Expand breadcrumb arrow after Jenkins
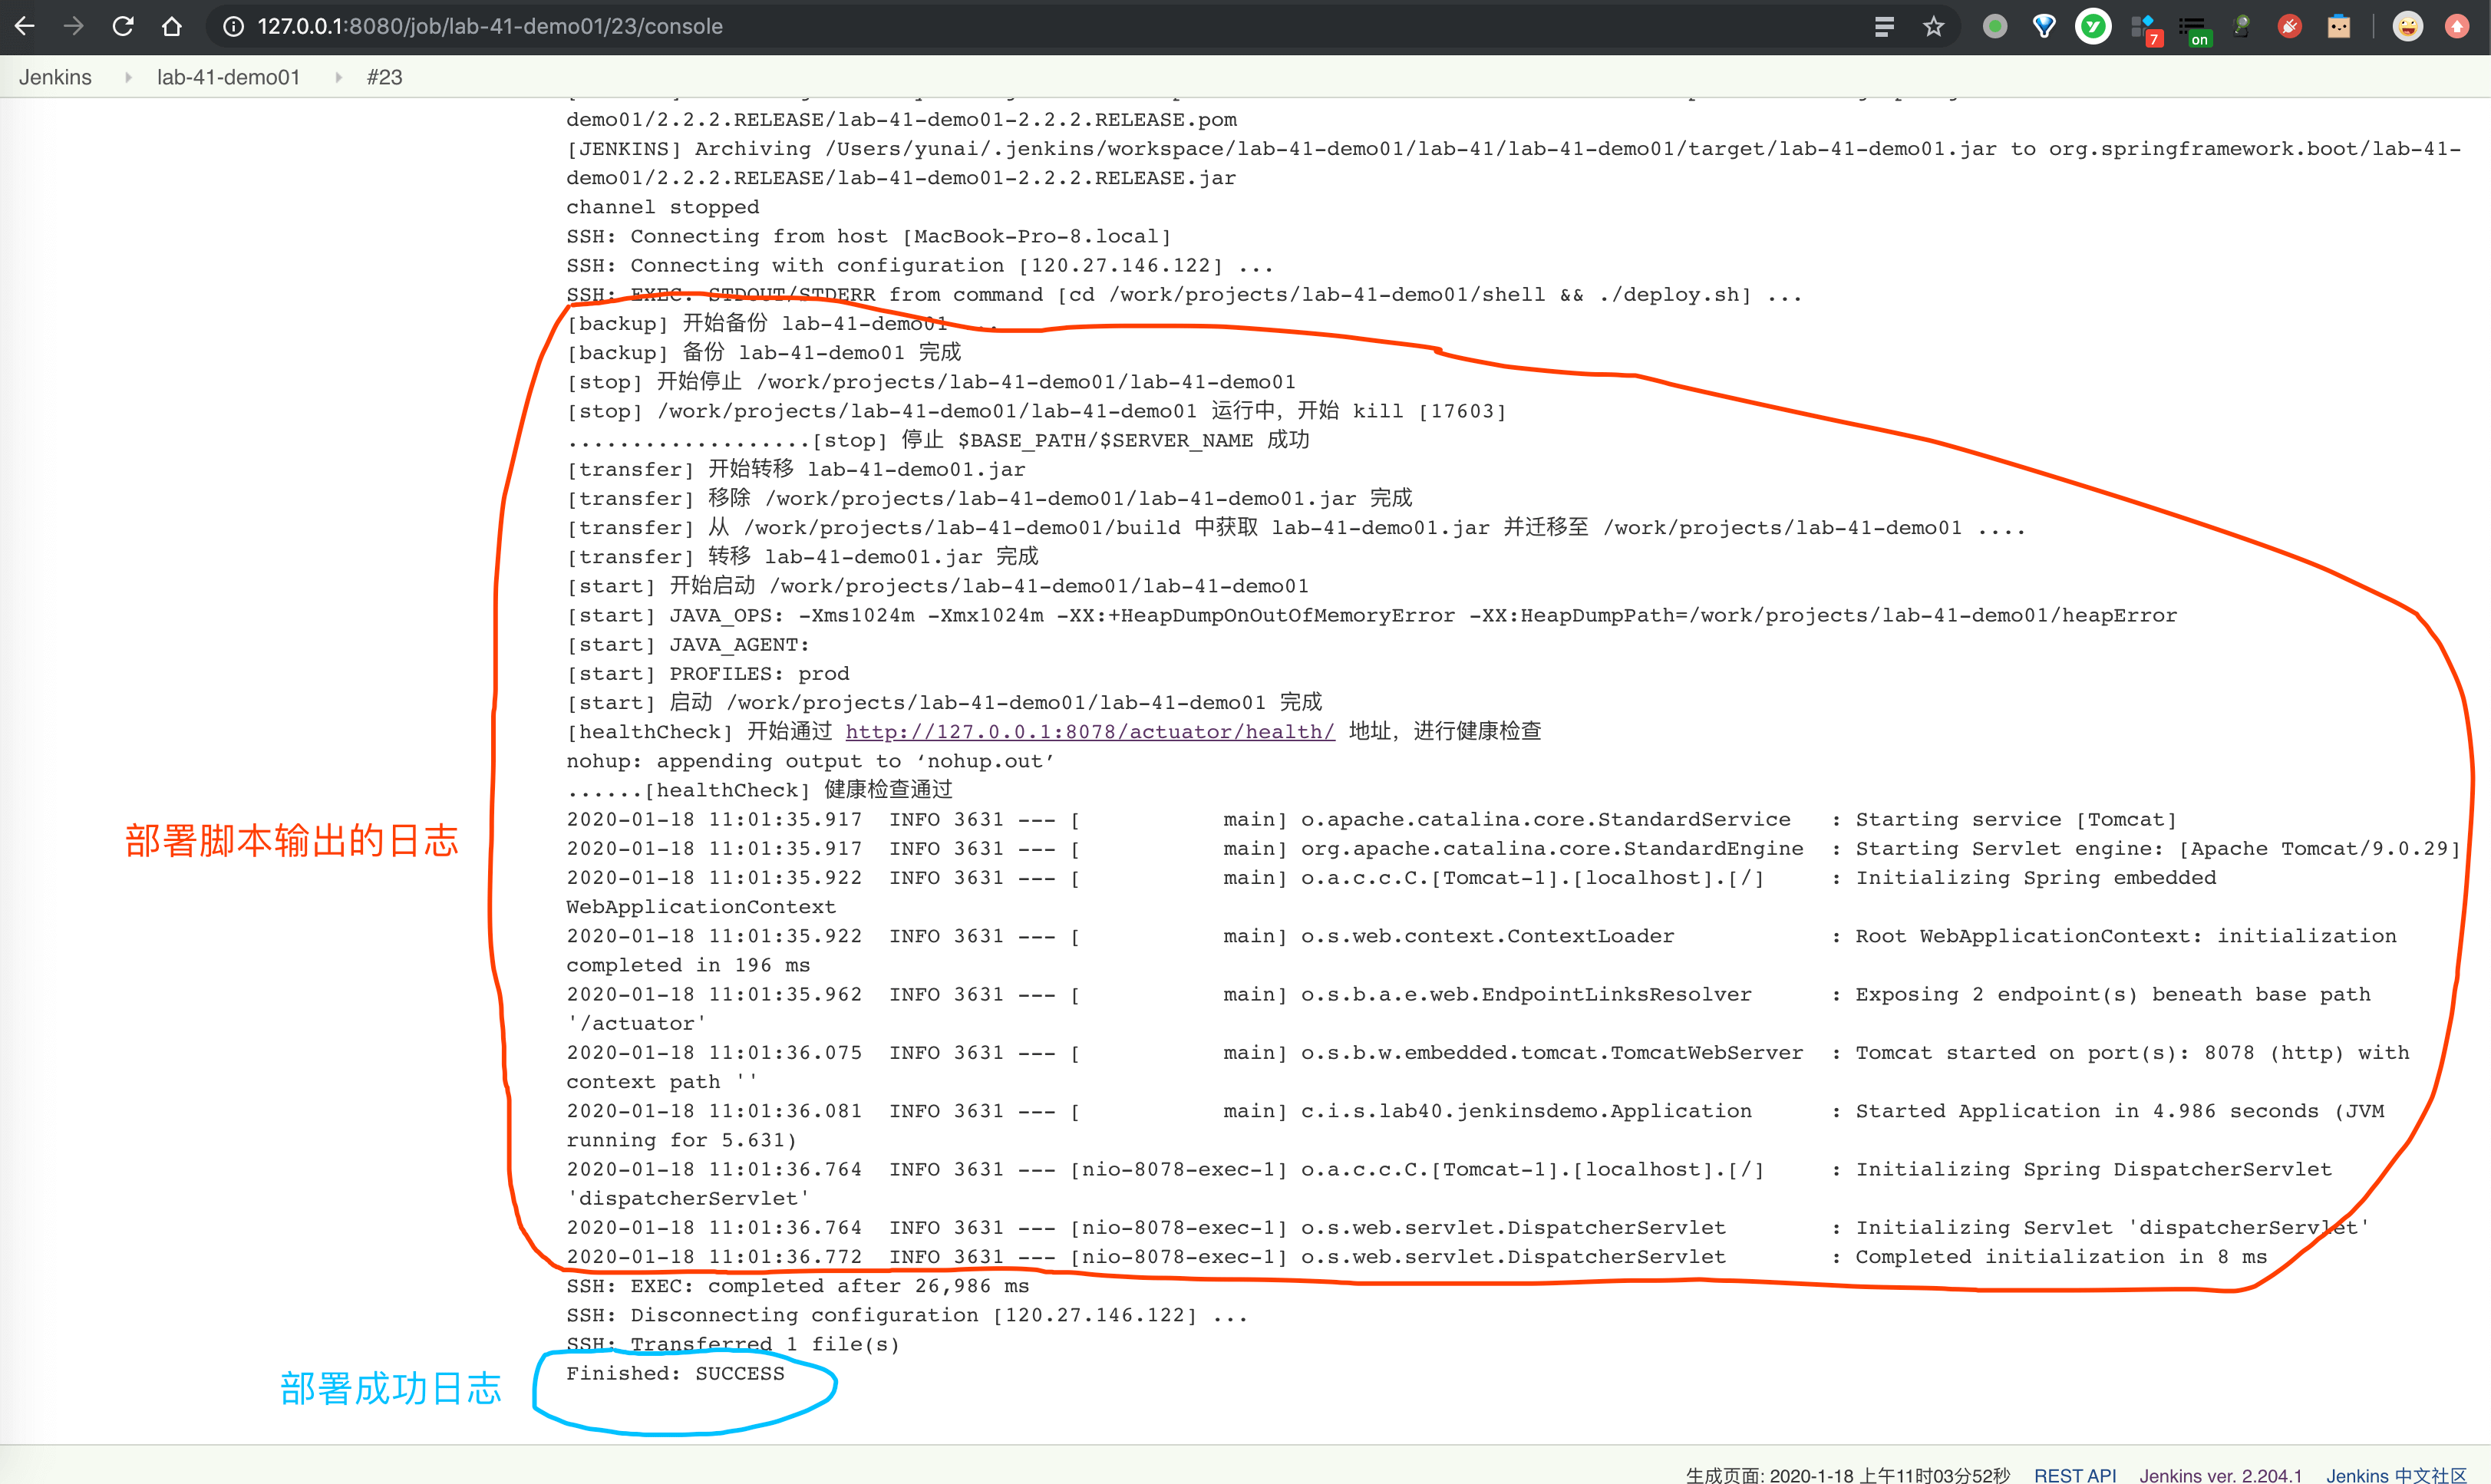 [x=128, y=77]
